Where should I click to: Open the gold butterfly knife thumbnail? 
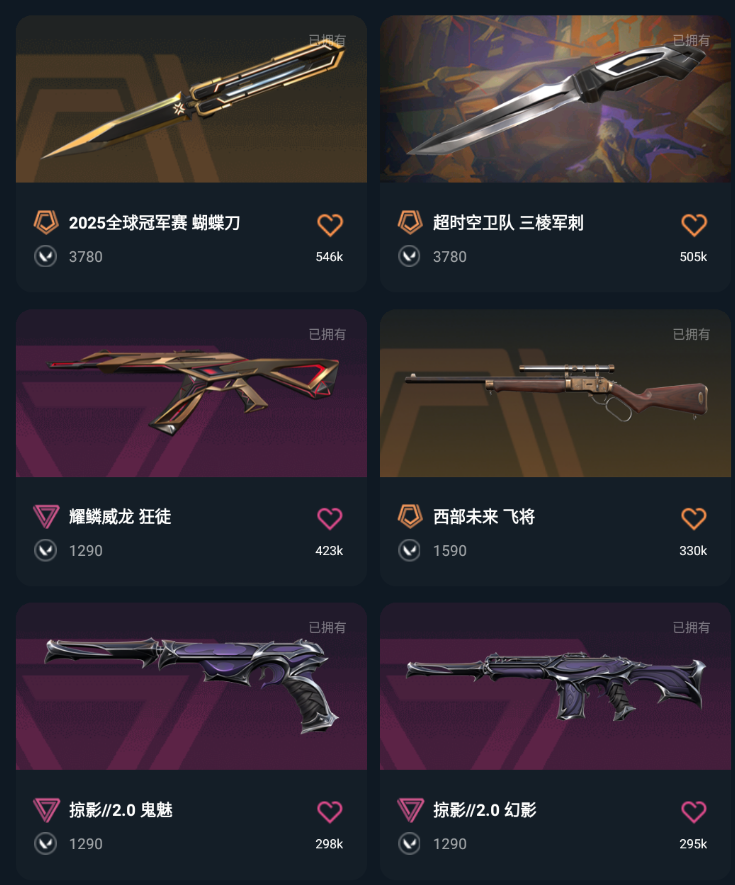click(191, 99)
